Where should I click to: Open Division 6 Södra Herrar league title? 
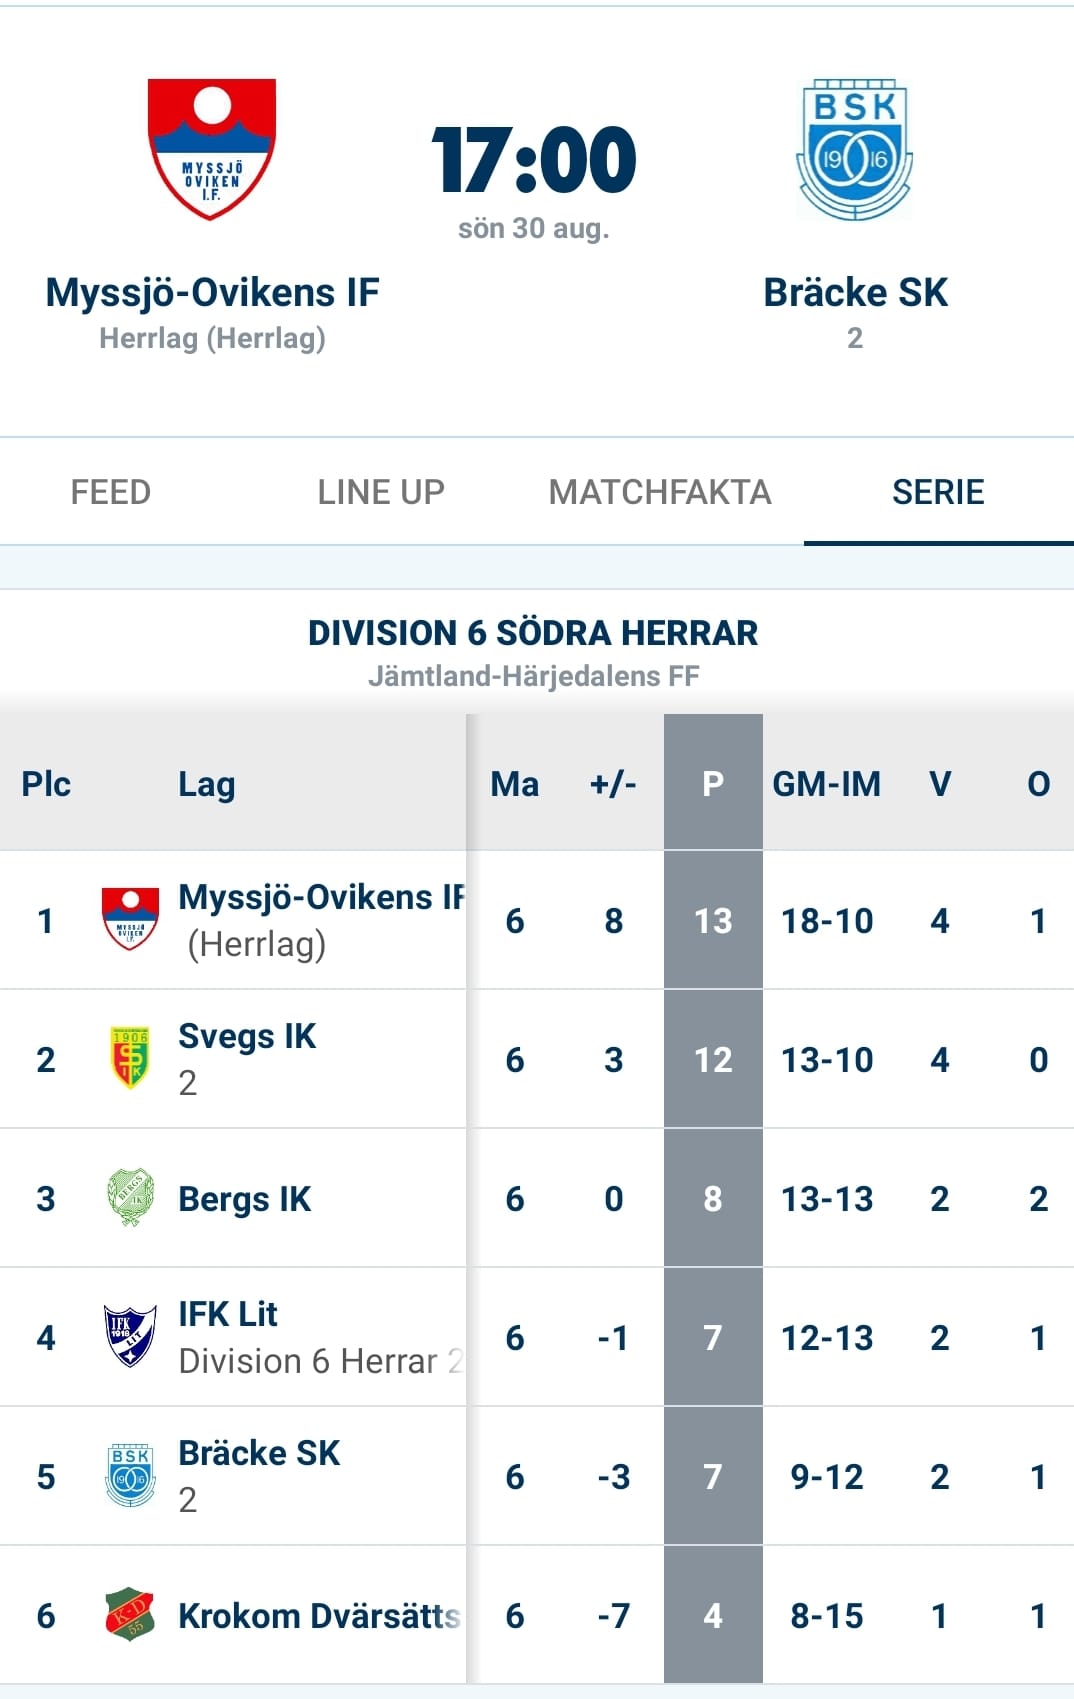(533, 633)
